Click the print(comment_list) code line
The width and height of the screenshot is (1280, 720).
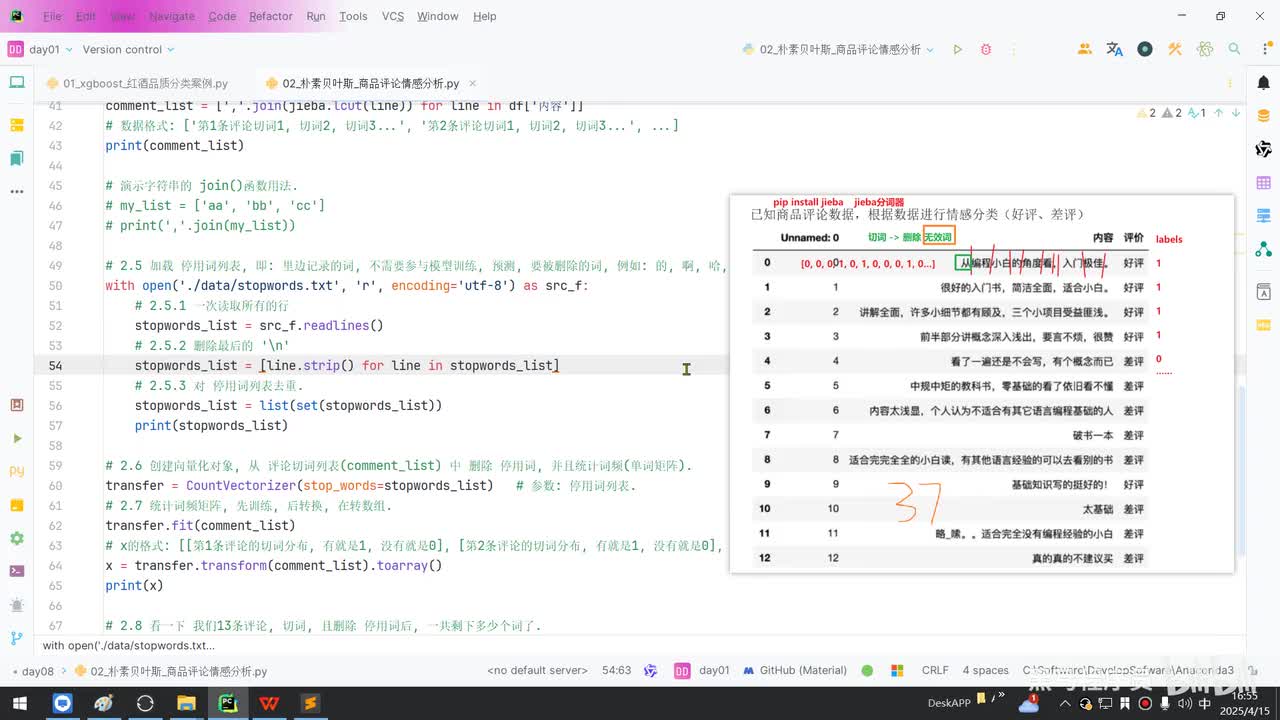click(175, 145)
